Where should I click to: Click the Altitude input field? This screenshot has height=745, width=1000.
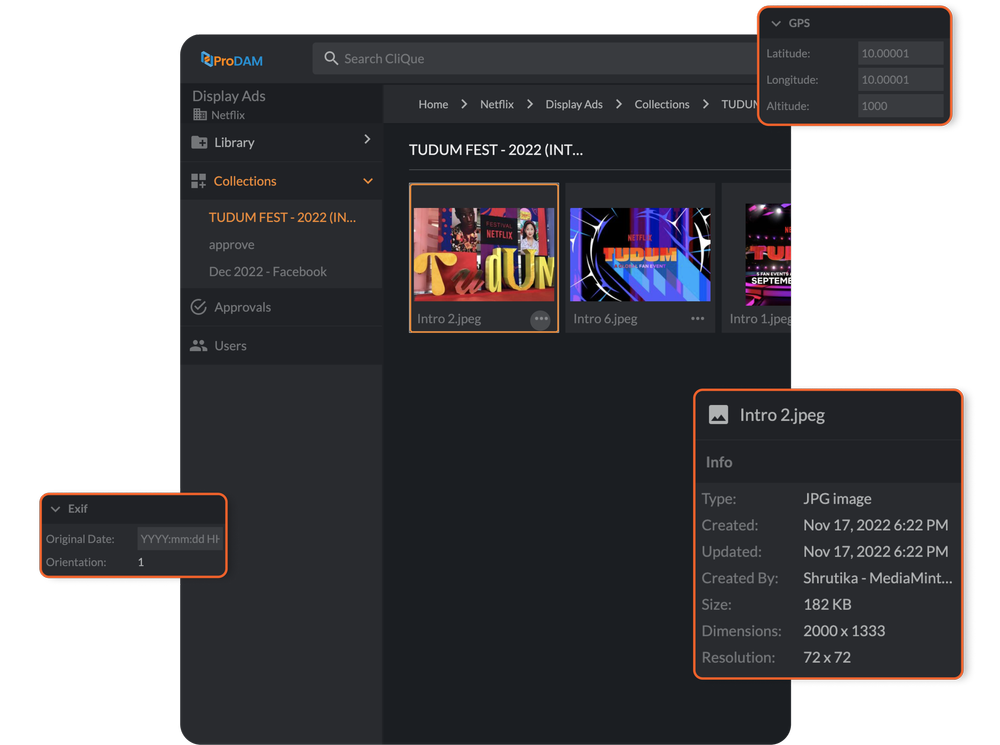(x=900, y=106)
